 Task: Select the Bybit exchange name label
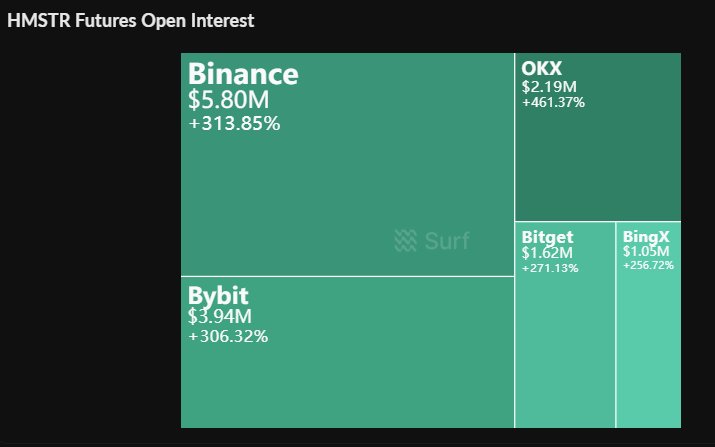click(218, 296)
